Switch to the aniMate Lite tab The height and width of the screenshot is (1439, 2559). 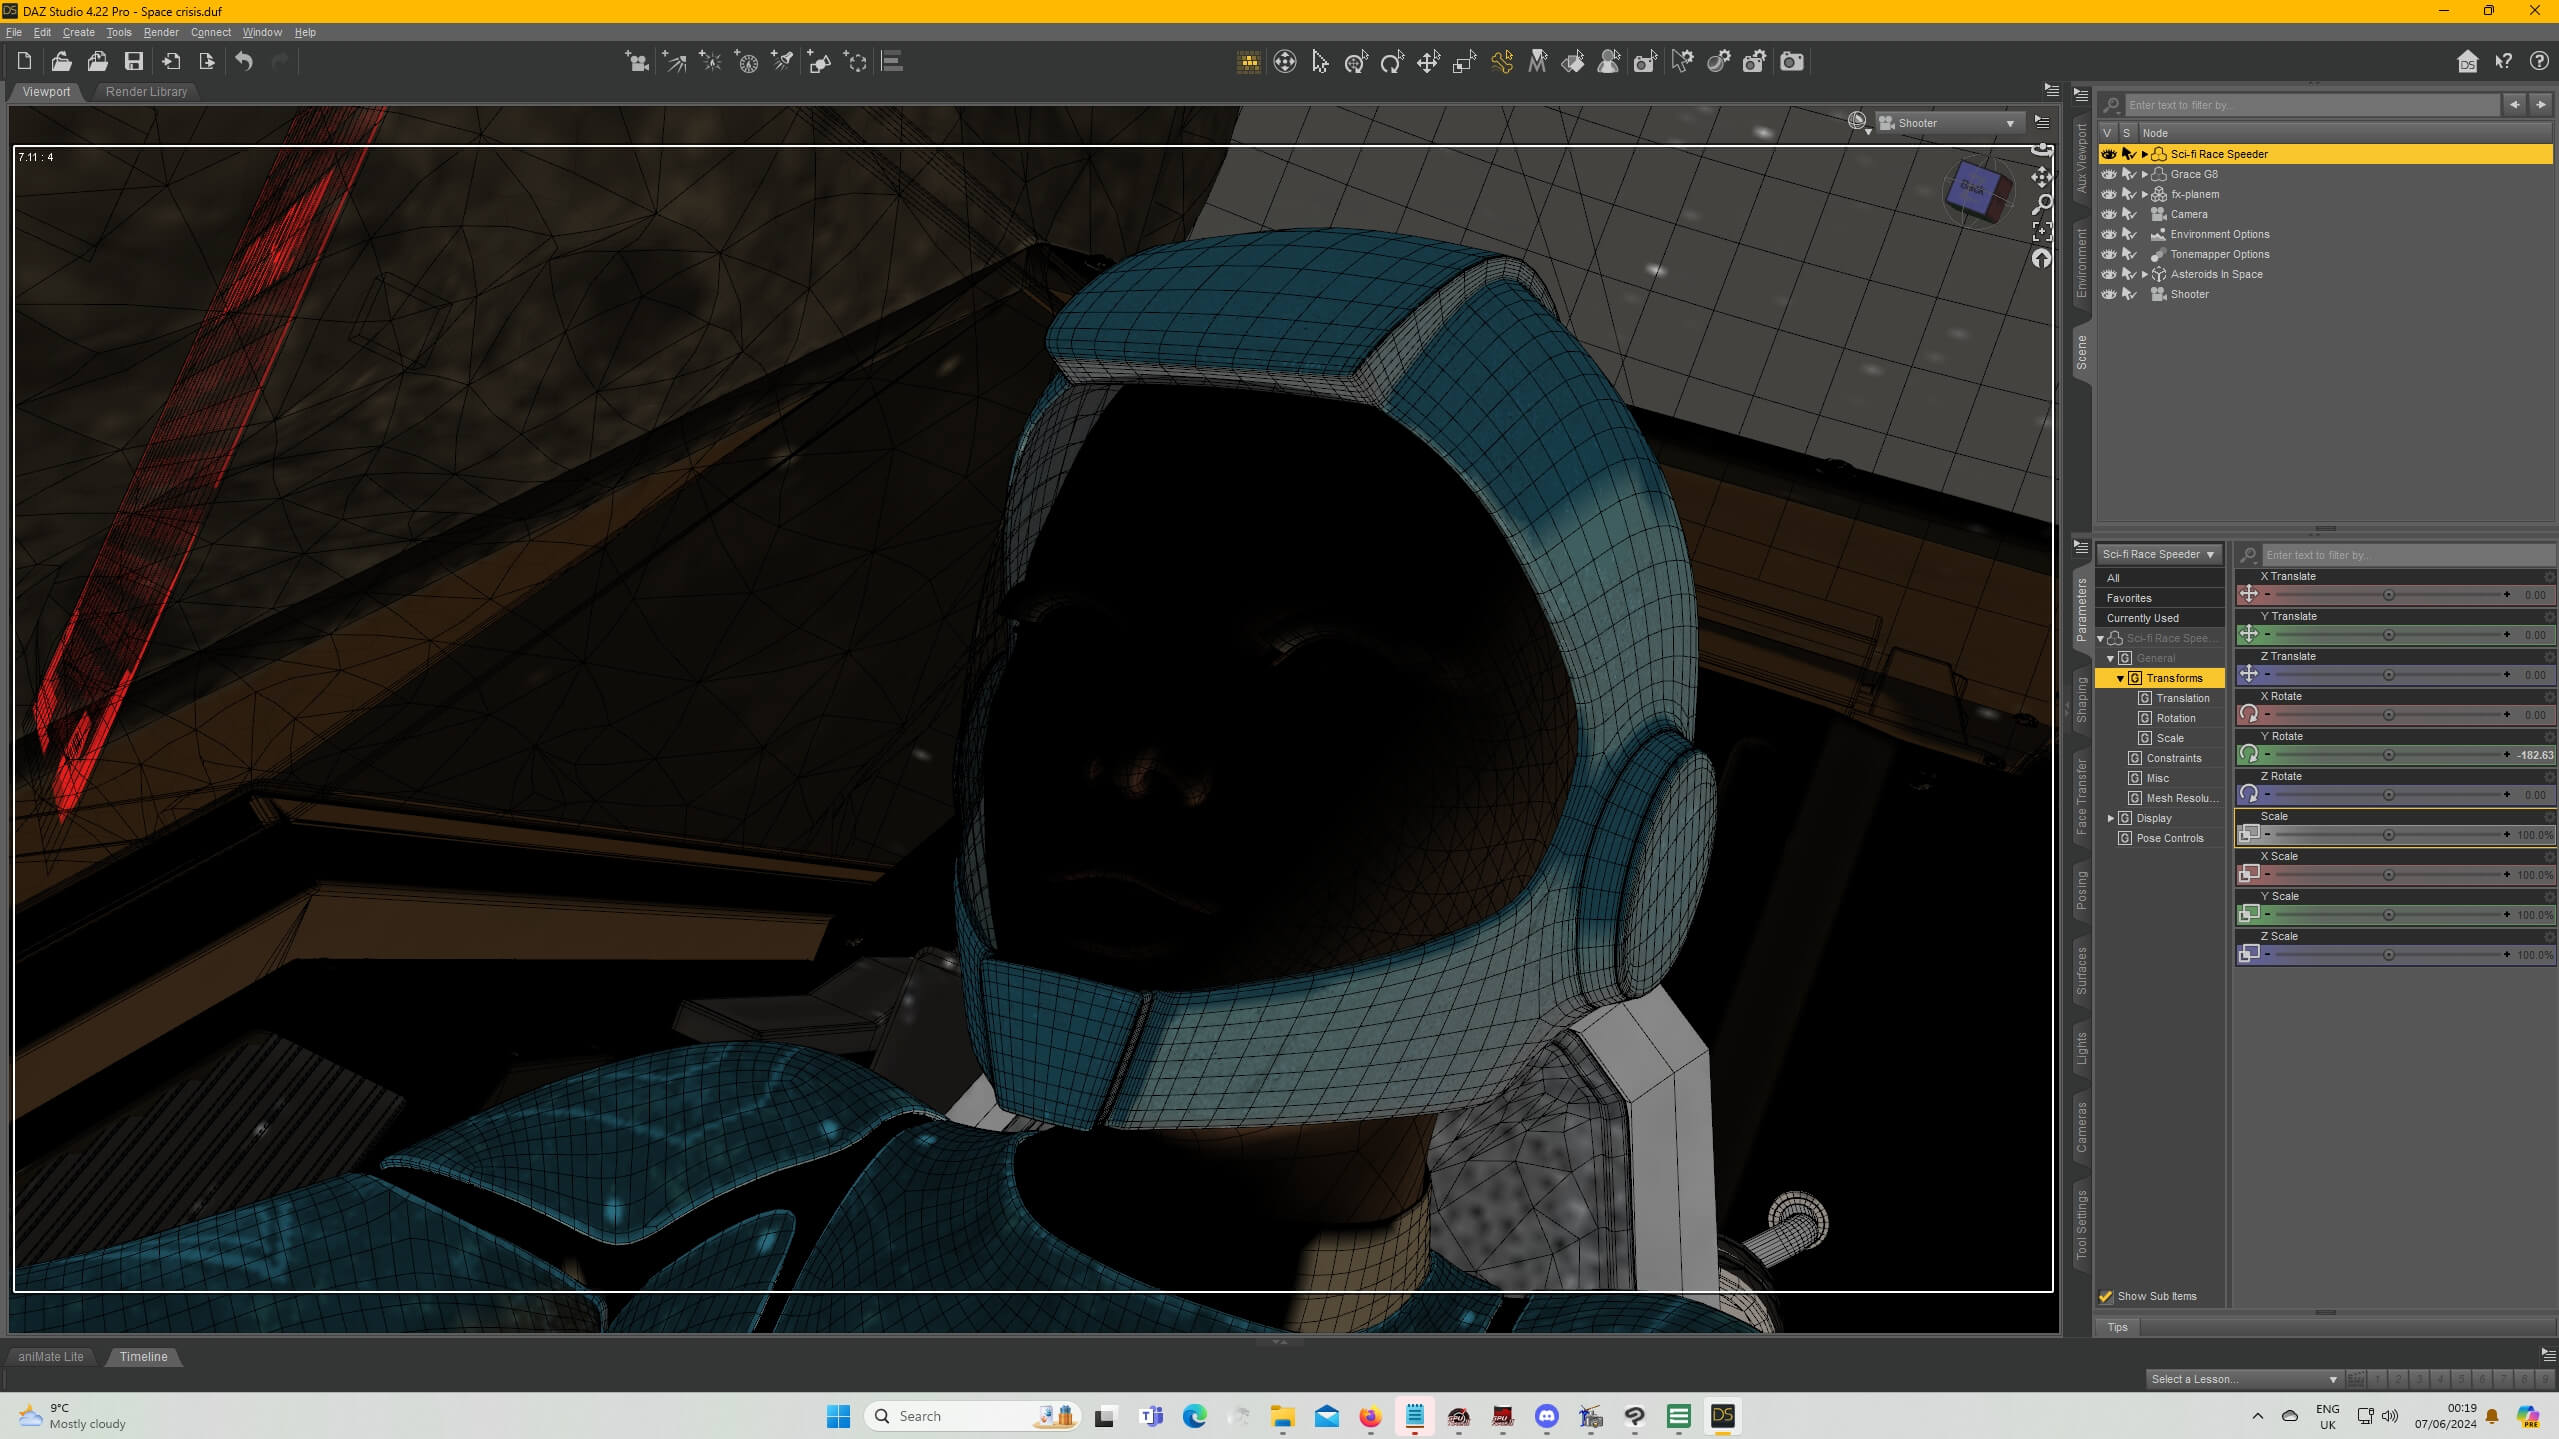tap(51, 1356)
